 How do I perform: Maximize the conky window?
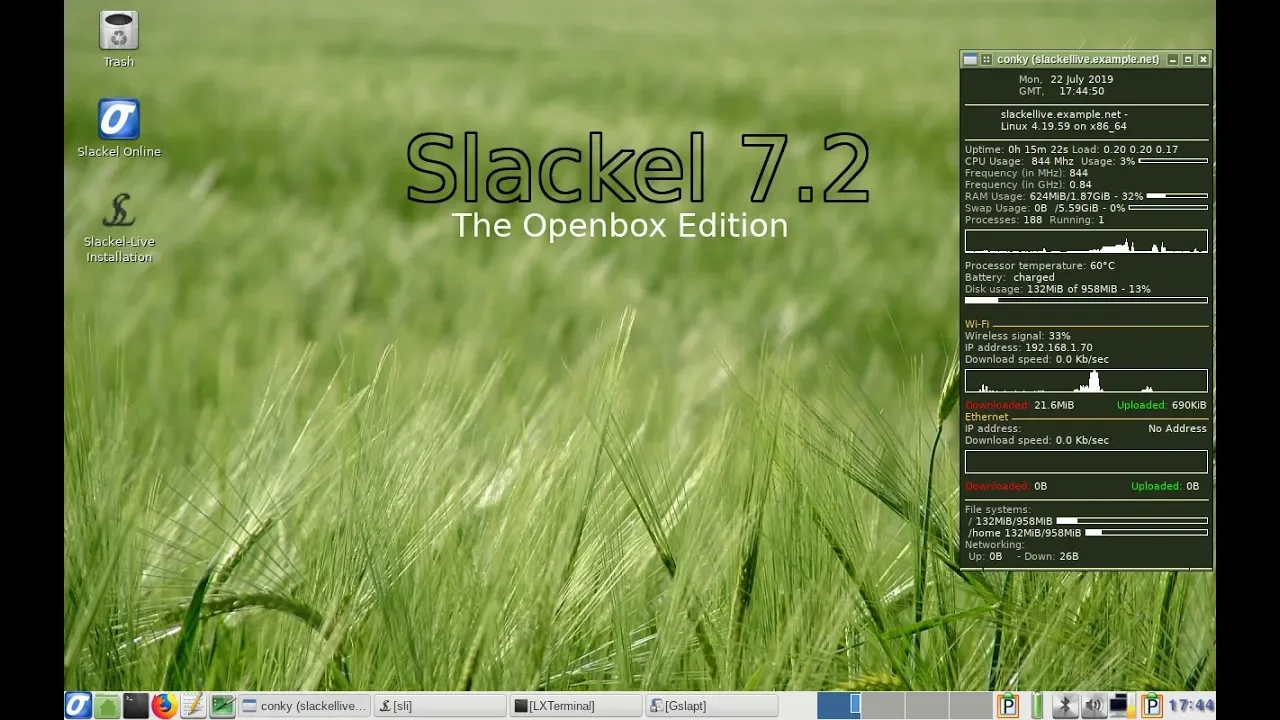[x=1188, y=60]
